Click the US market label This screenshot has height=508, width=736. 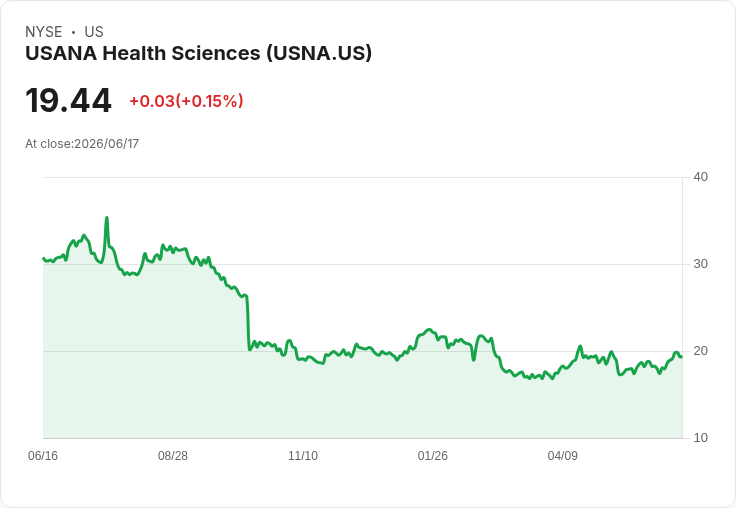[x=94, y=32]
